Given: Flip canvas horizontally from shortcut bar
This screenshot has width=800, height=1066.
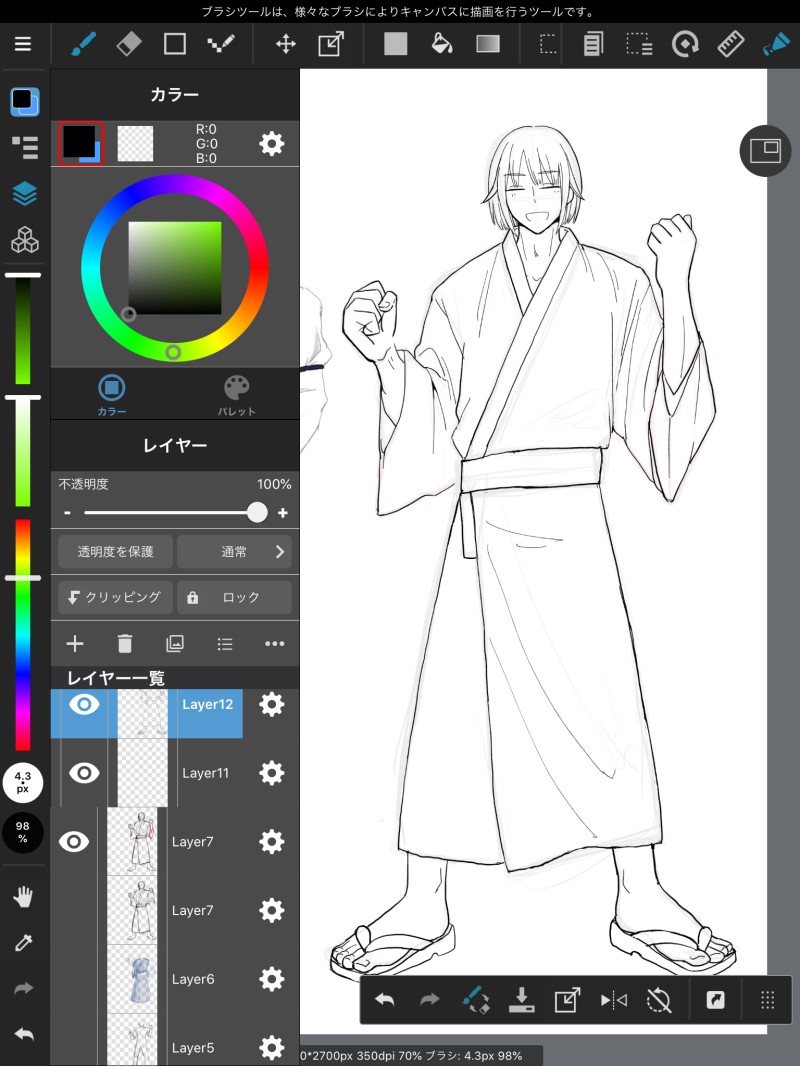Looking at the screenshot, I should (x=613, y=1000).
